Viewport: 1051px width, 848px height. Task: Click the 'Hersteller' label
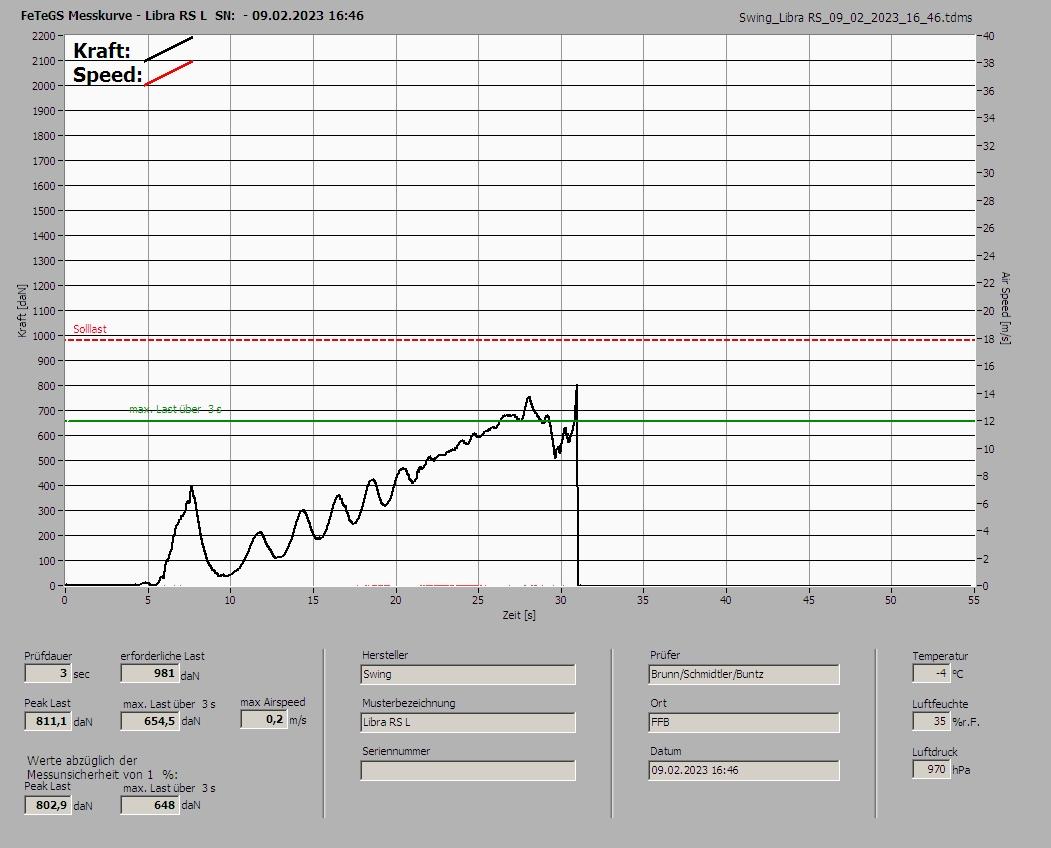[x=385, y=655]
